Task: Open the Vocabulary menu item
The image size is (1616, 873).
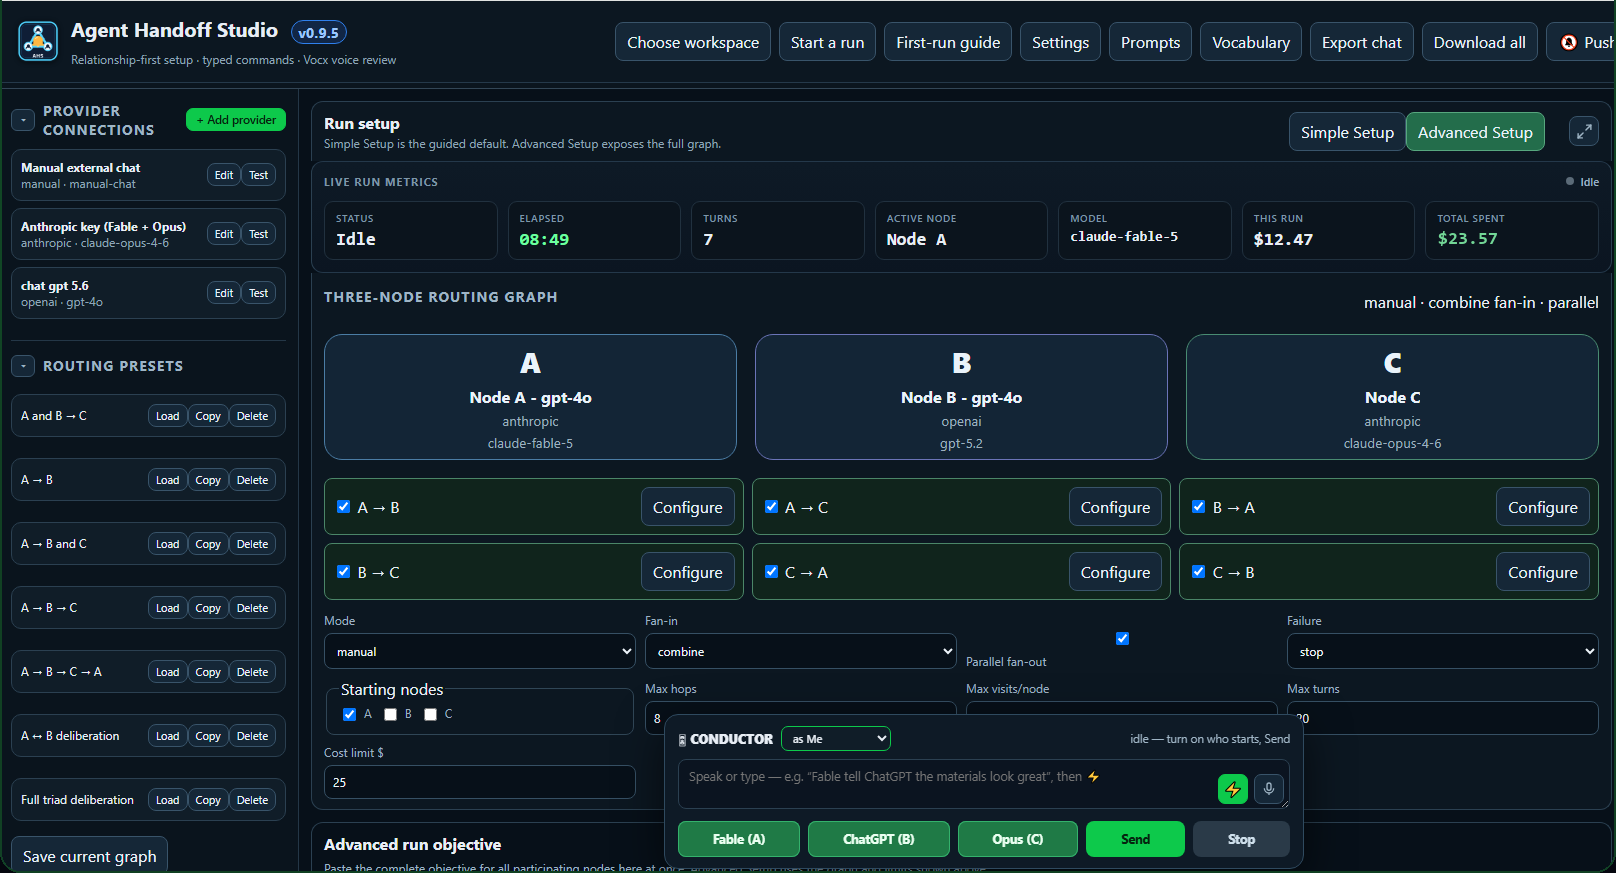Action: pyautogui.click(x=1251, y=42)
